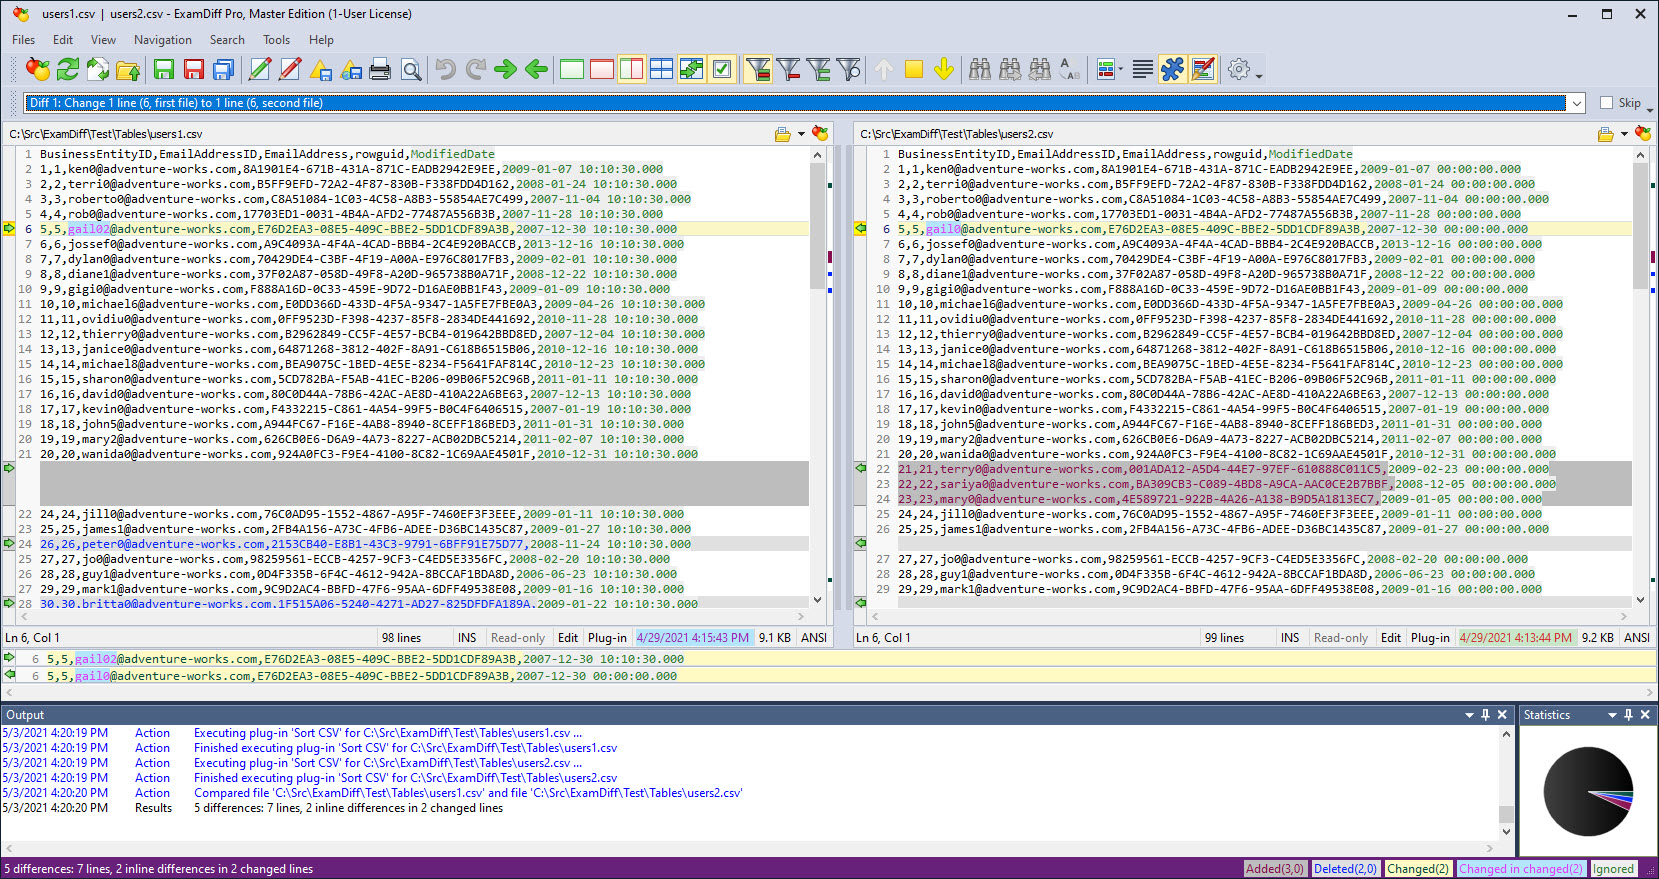This screenshot has width=1659, height=879.
Task: Expand the Diff 1 differences combo box
Action: click(1577, 103)
